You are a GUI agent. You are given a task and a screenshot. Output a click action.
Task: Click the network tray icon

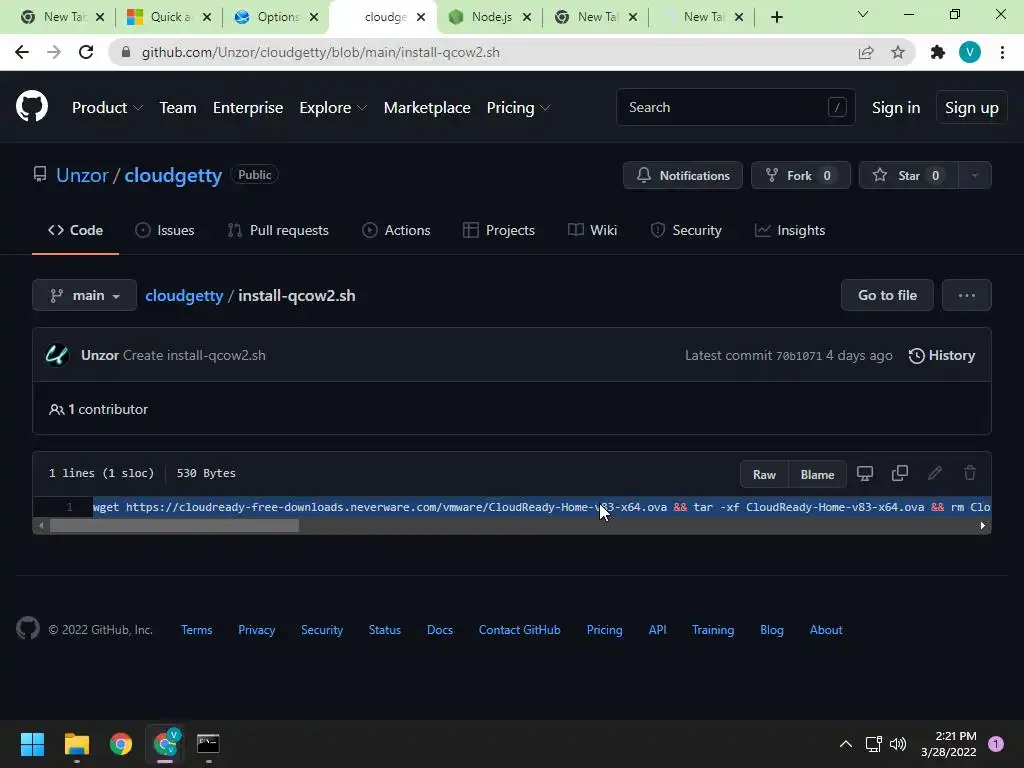coord(873,744)
